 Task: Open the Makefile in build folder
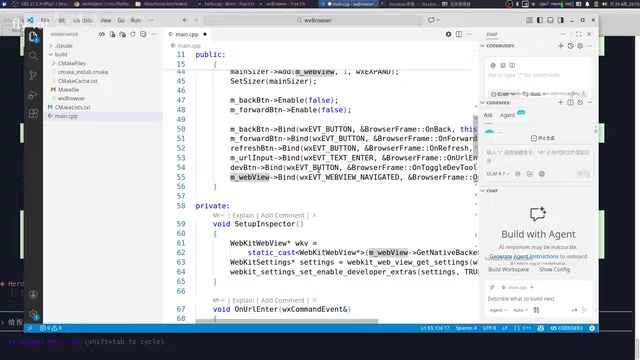(68, 89)
